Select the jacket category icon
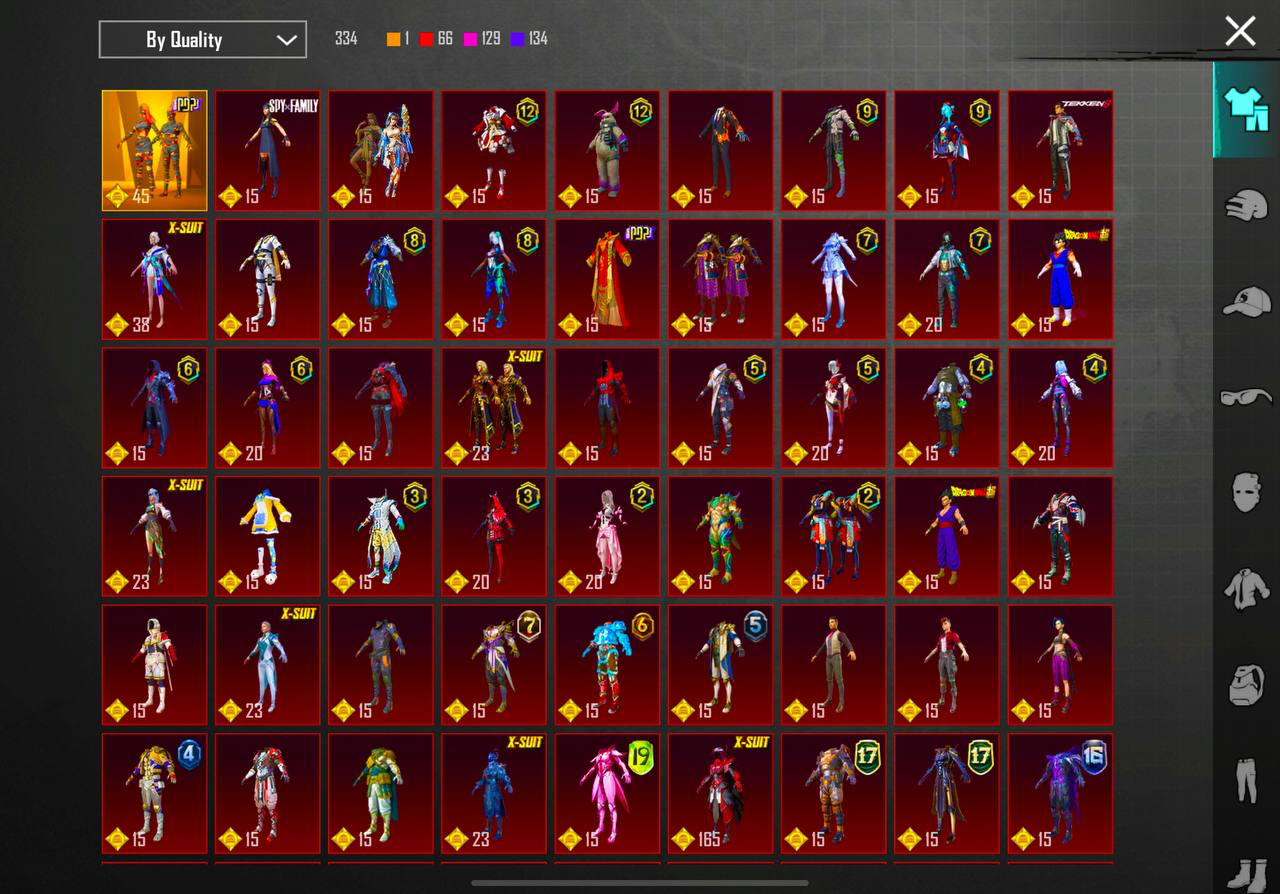This screenshot has width=1280, height=894. tap(1246, 588)
